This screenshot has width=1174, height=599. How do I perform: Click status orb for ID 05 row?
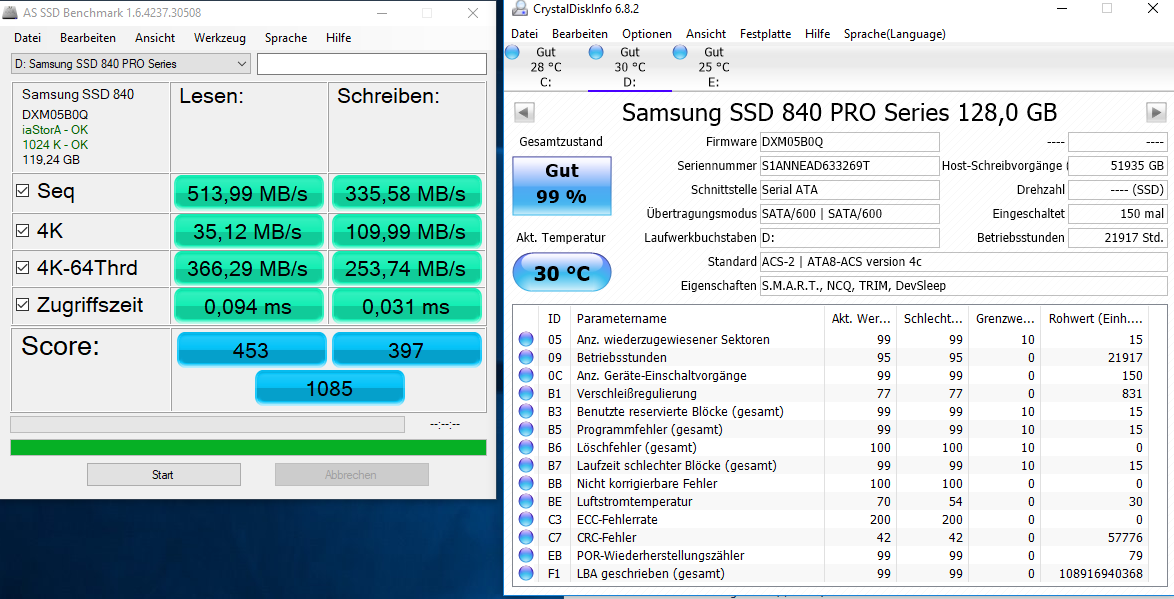click(526, 339)
